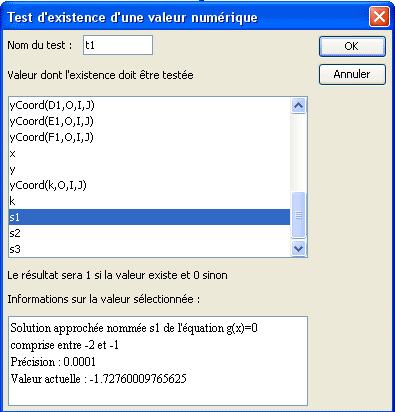Viewport: 395px width, 412px height.
Task: Select yCoord(E1,O,I,J) in the list
Action: (x=149, y=121)
